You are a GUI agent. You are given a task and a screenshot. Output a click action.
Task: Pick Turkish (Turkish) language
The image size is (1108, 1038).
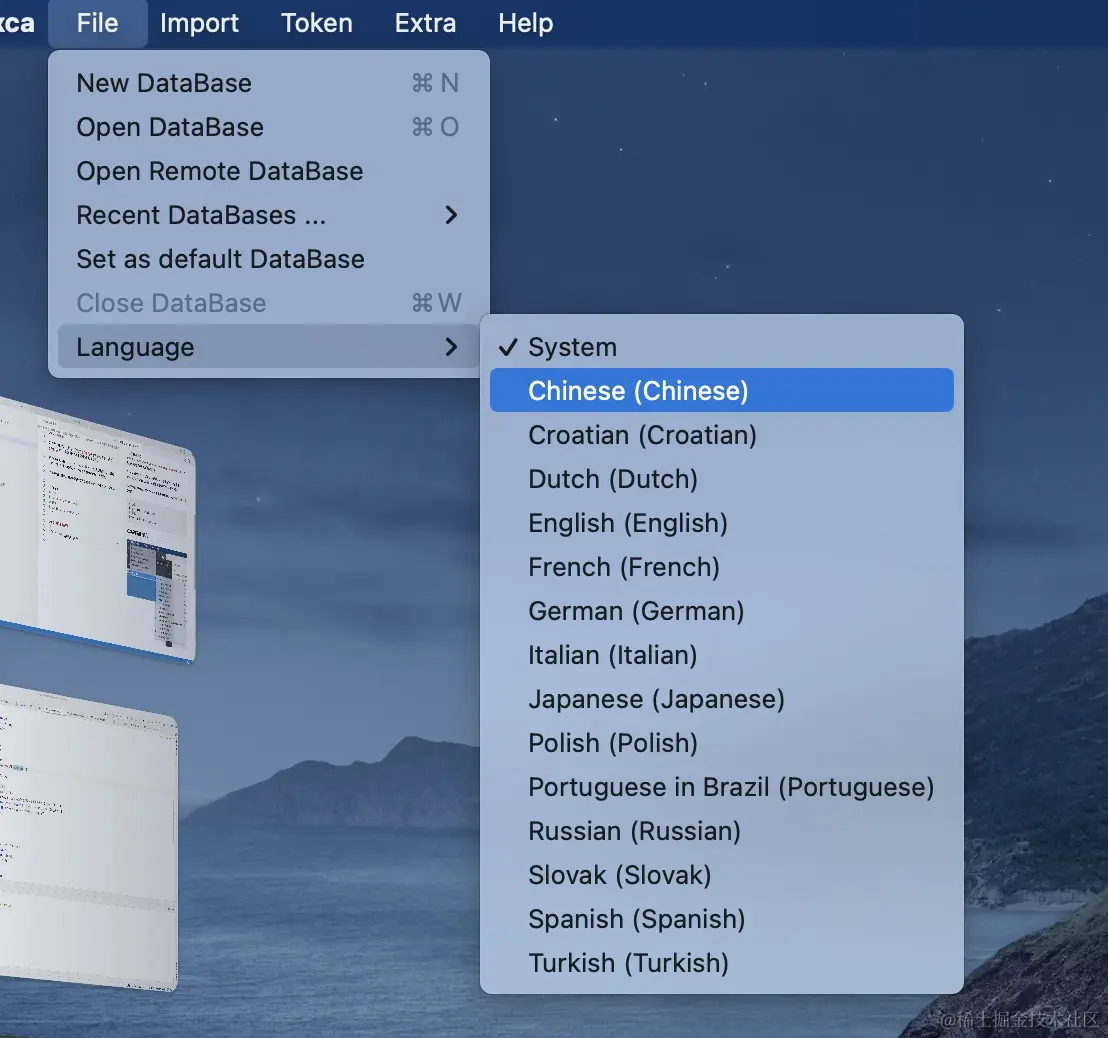click(721, 963)
